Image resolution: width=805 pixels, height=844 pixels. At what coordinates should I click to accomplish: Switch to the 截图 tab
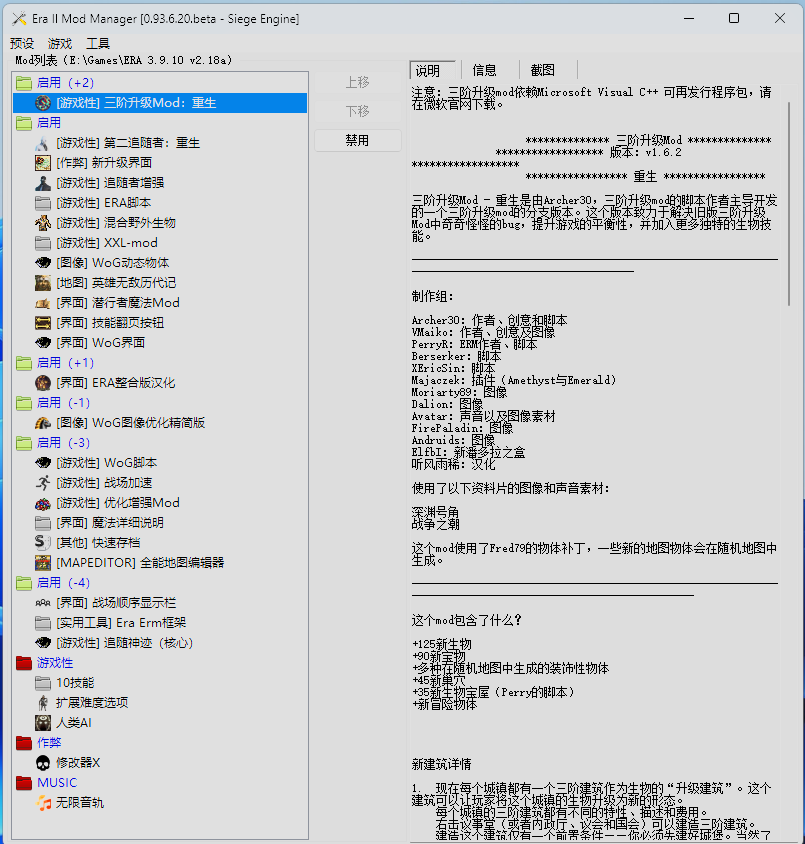[x=543, y=70]
